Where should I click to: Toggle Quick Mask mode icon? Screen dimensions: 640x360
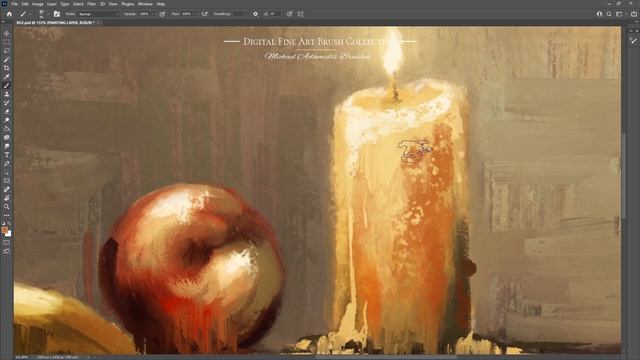click(7, 243)
